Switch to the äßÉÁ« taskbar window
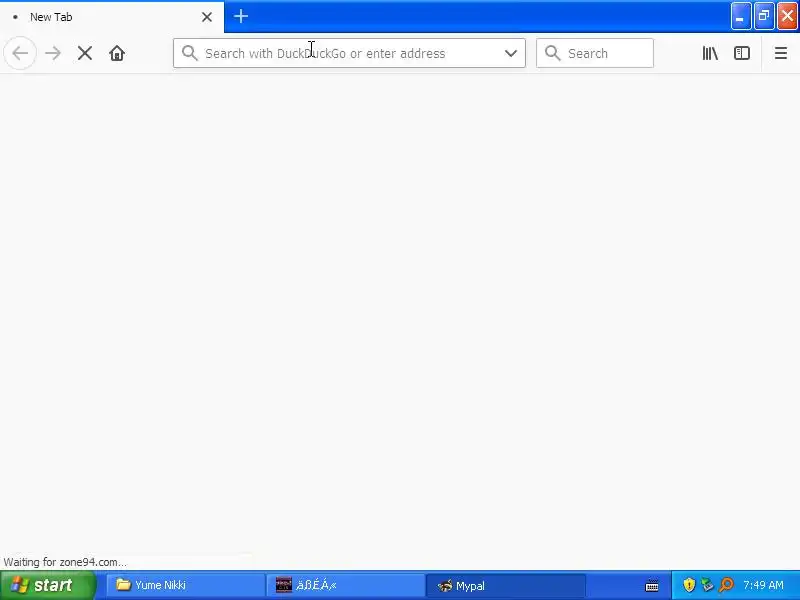 coord(345,585)
